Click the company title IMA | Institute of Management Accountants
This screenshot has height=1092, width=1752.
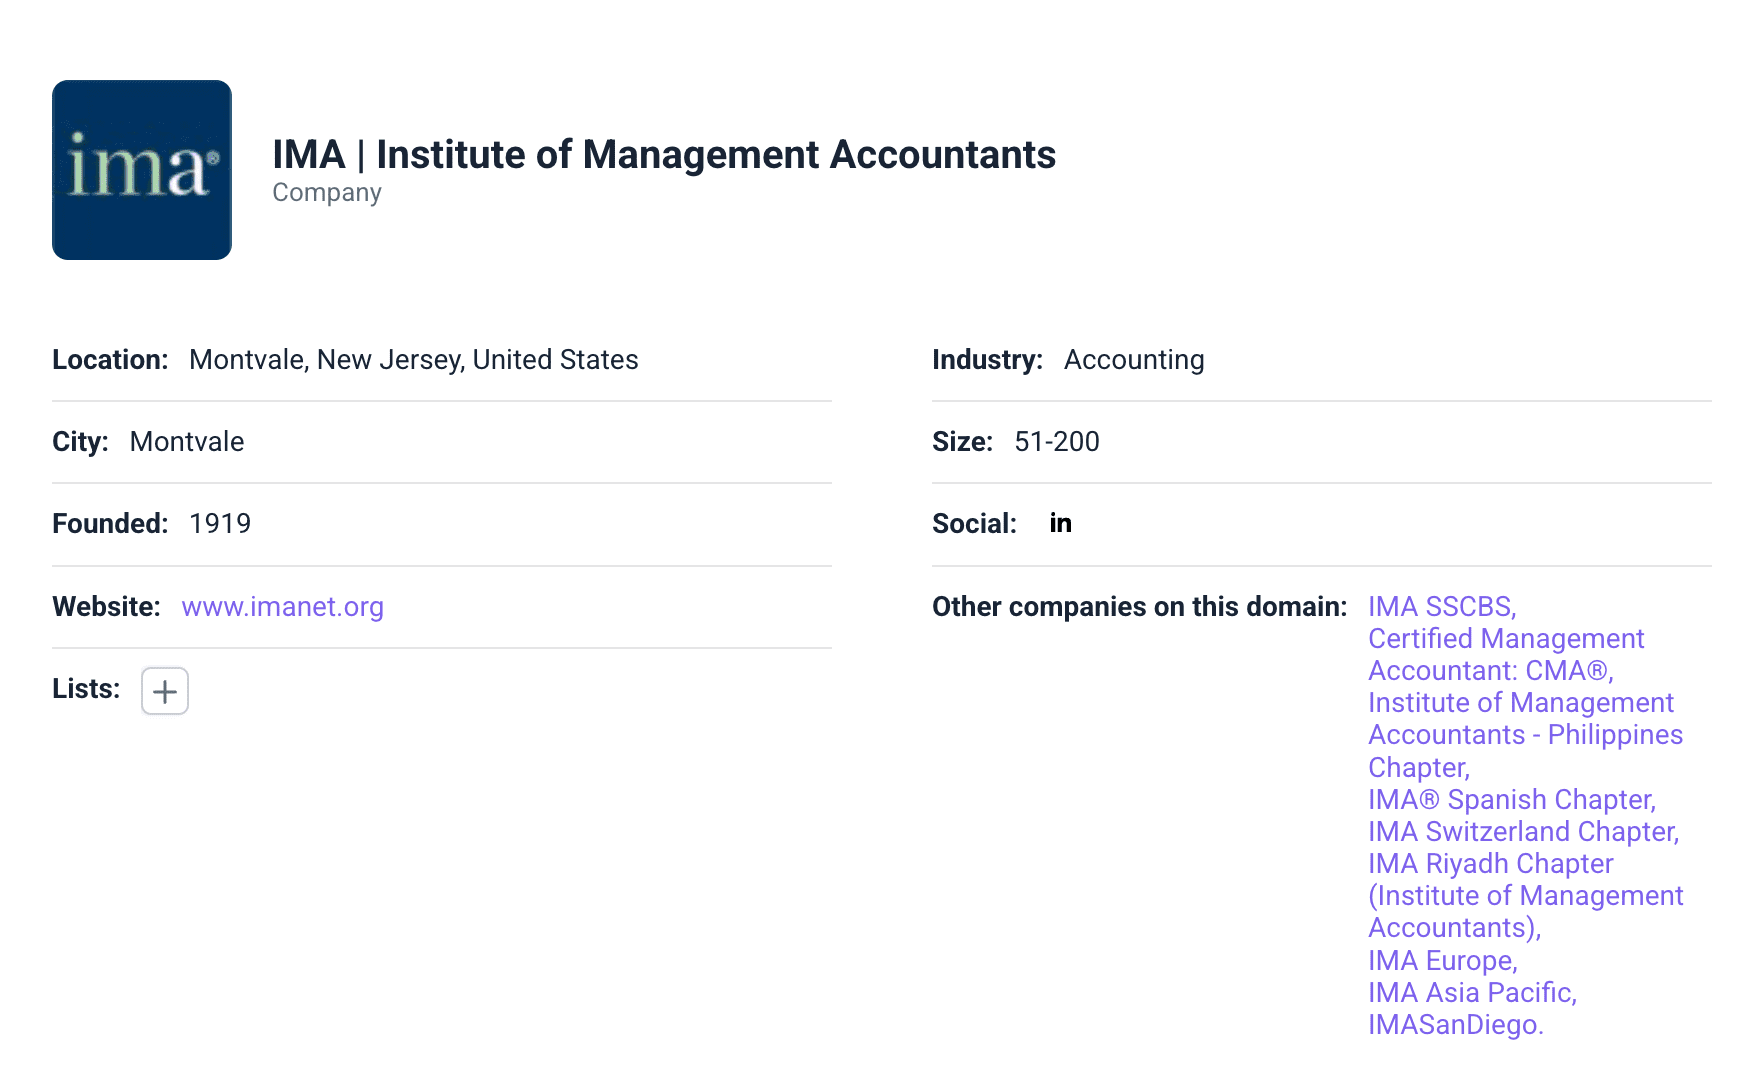(664, 155)
